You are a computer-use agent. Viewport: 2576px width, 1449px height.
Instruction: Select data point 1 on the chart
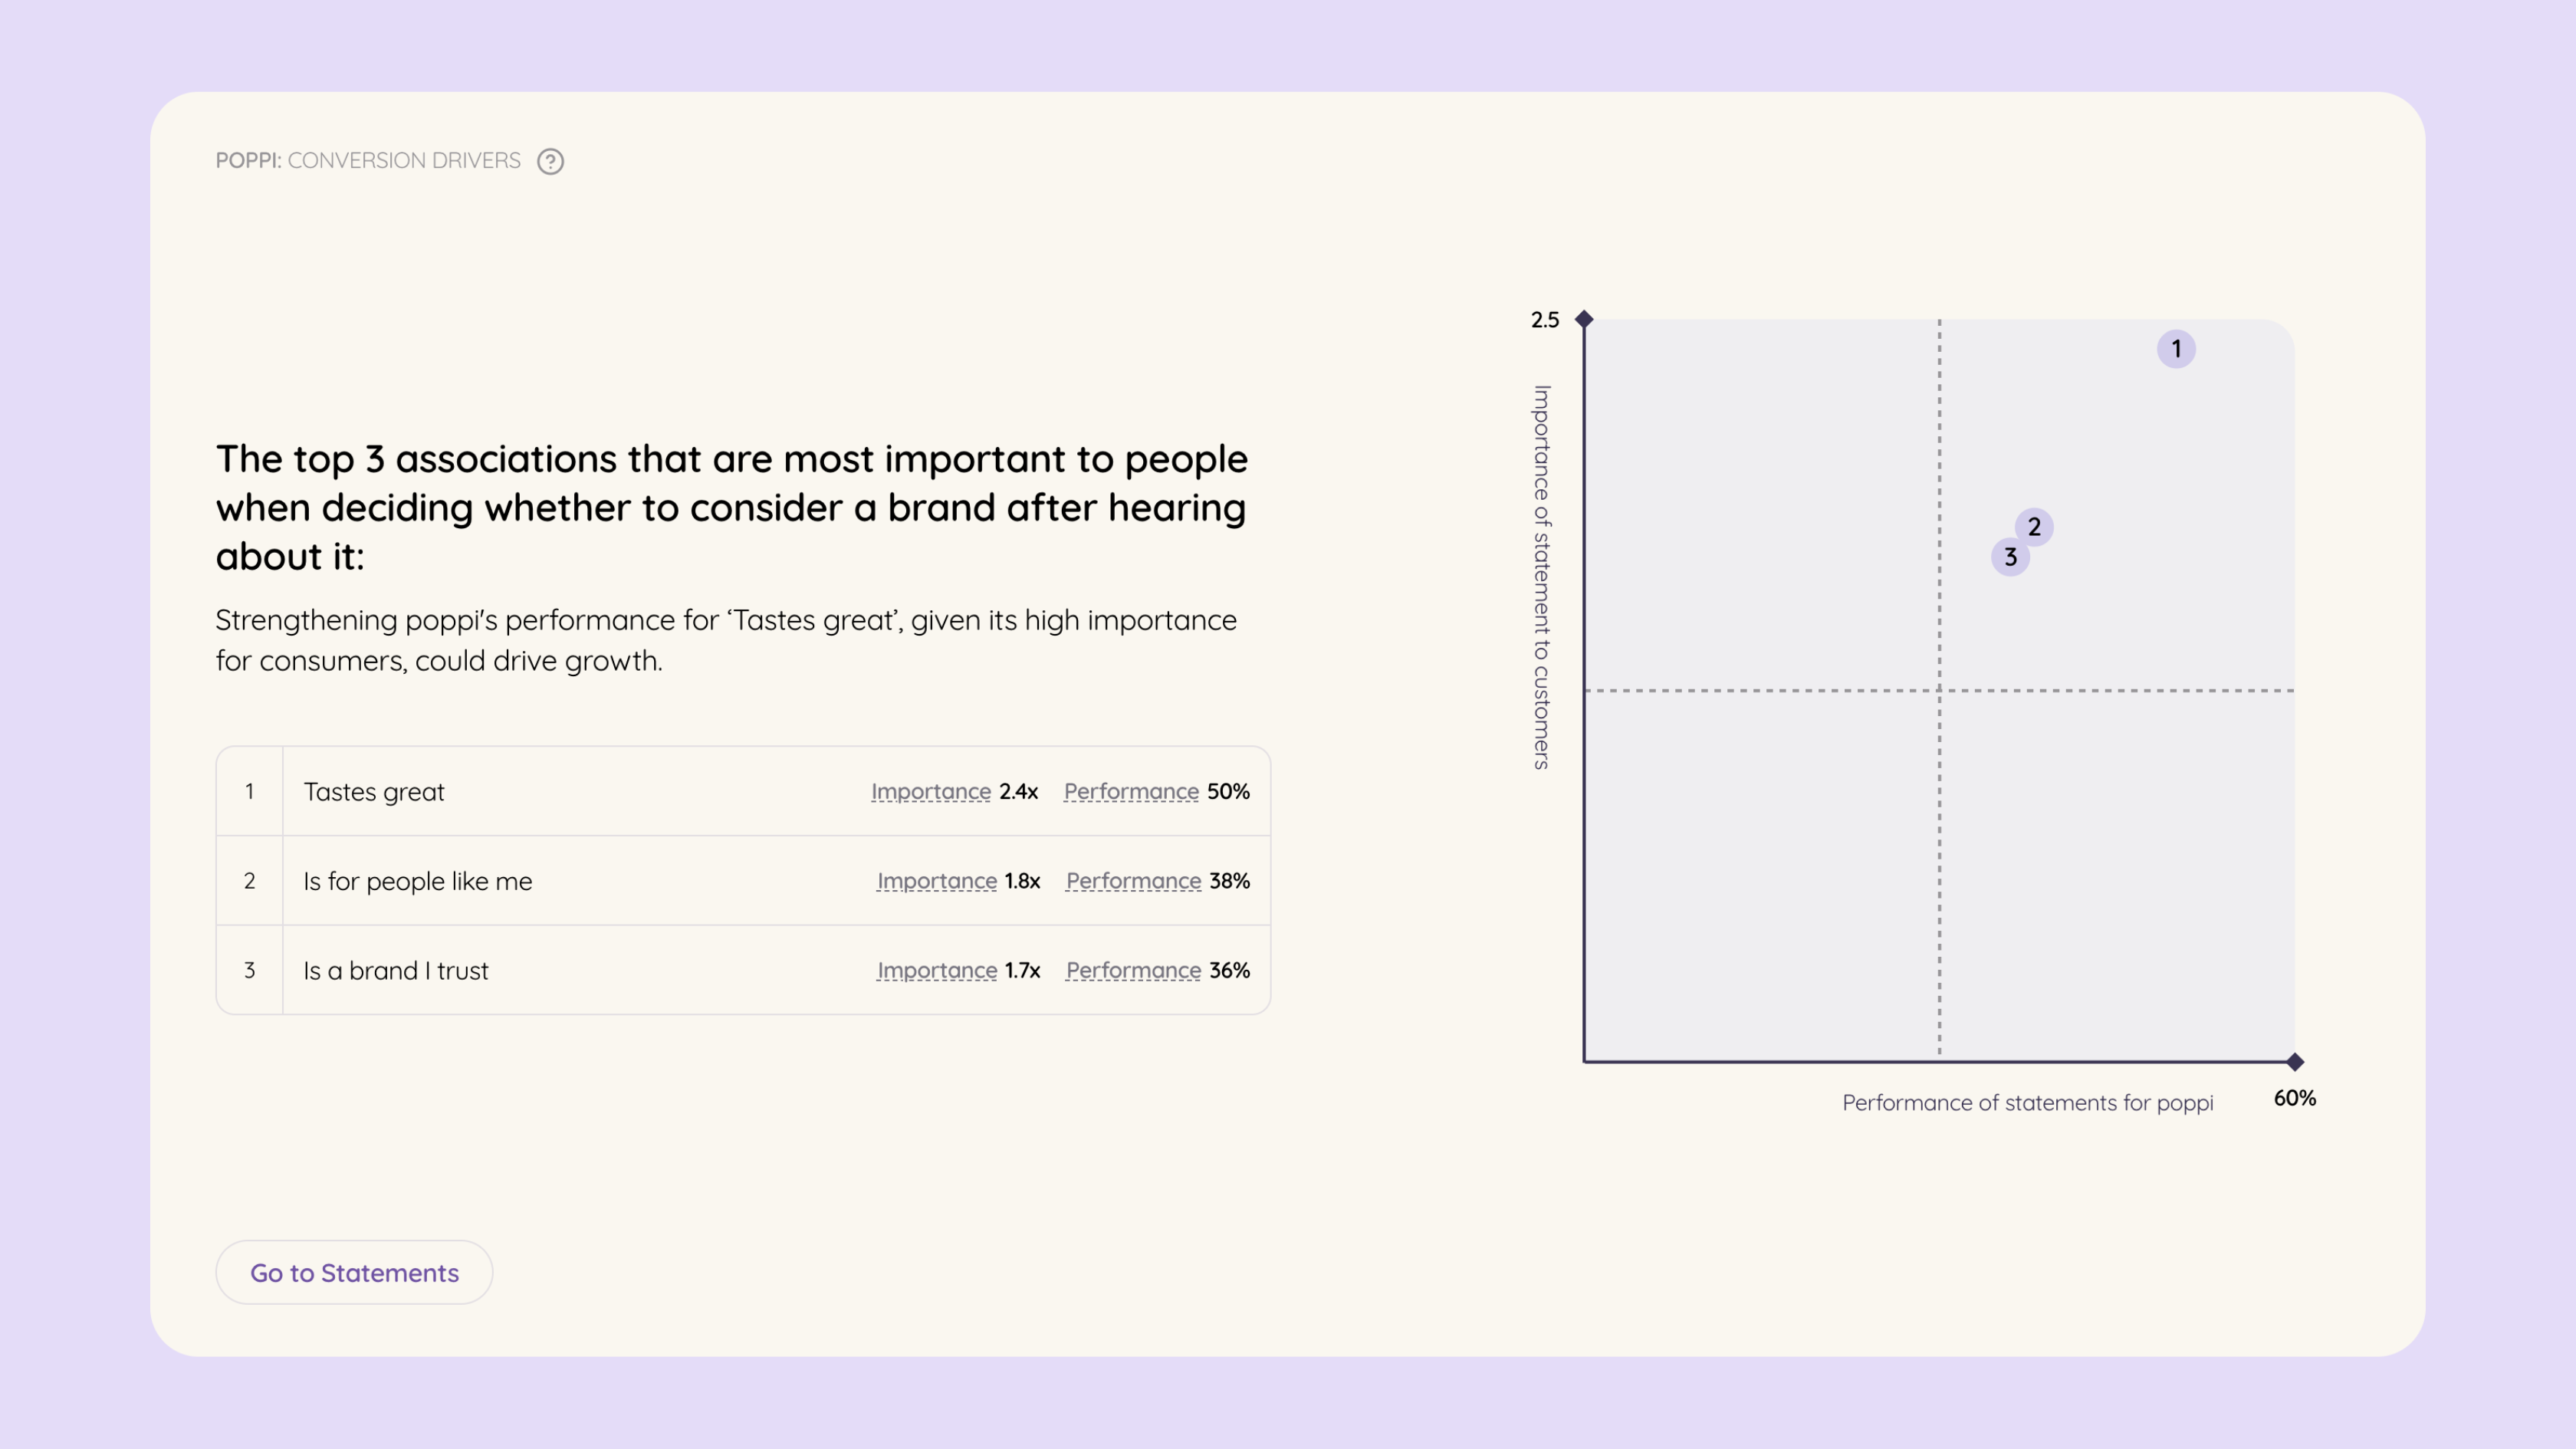click(x=2175, y=349)
